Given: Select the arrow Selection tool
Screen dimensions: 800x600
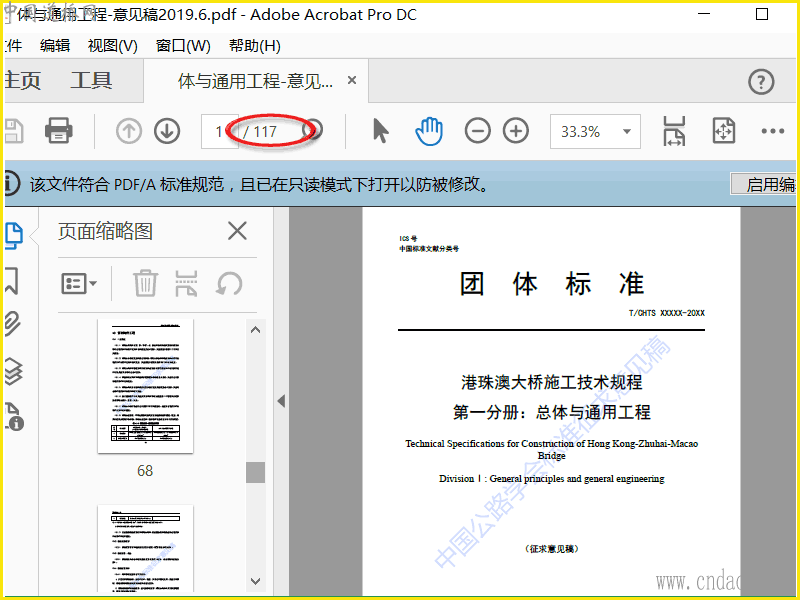Looking at the screenshot, I should [x=381, y=131].
